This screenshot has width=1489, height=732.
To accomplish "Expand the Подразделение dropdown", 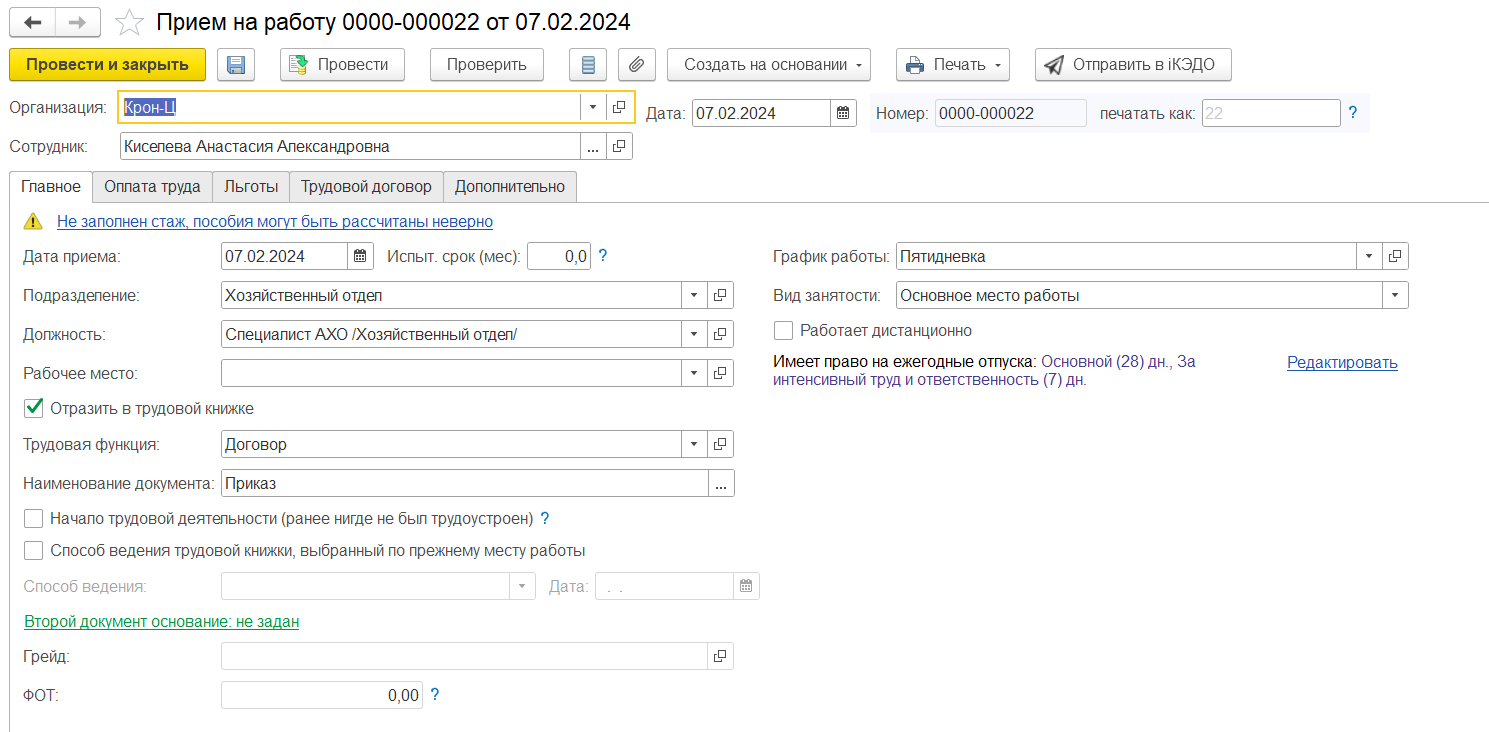I will (x=694, y=295).
